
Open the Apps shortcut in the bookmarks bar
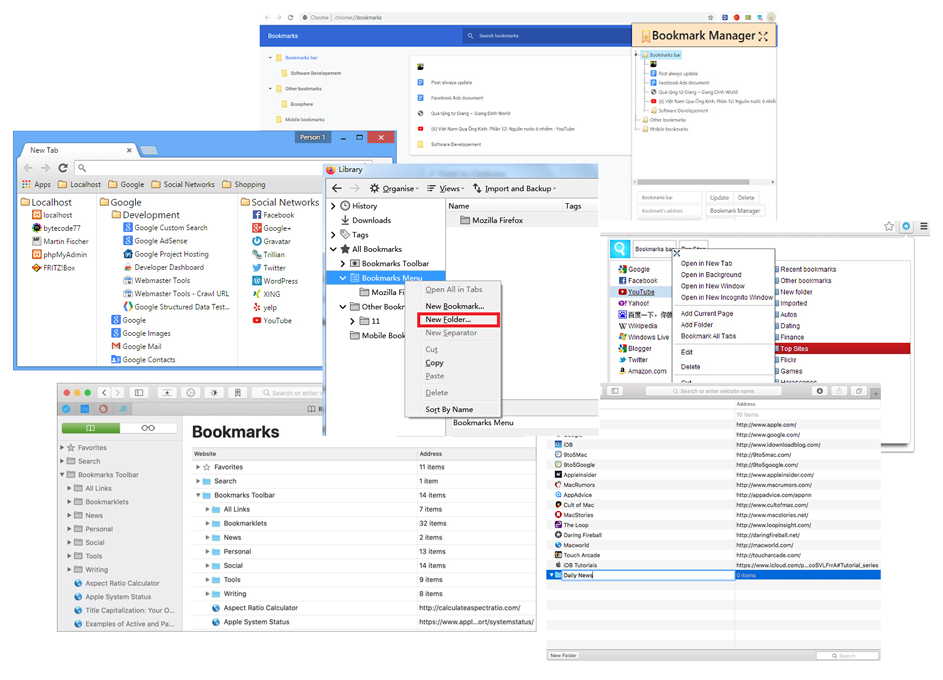tap(36, 184)
